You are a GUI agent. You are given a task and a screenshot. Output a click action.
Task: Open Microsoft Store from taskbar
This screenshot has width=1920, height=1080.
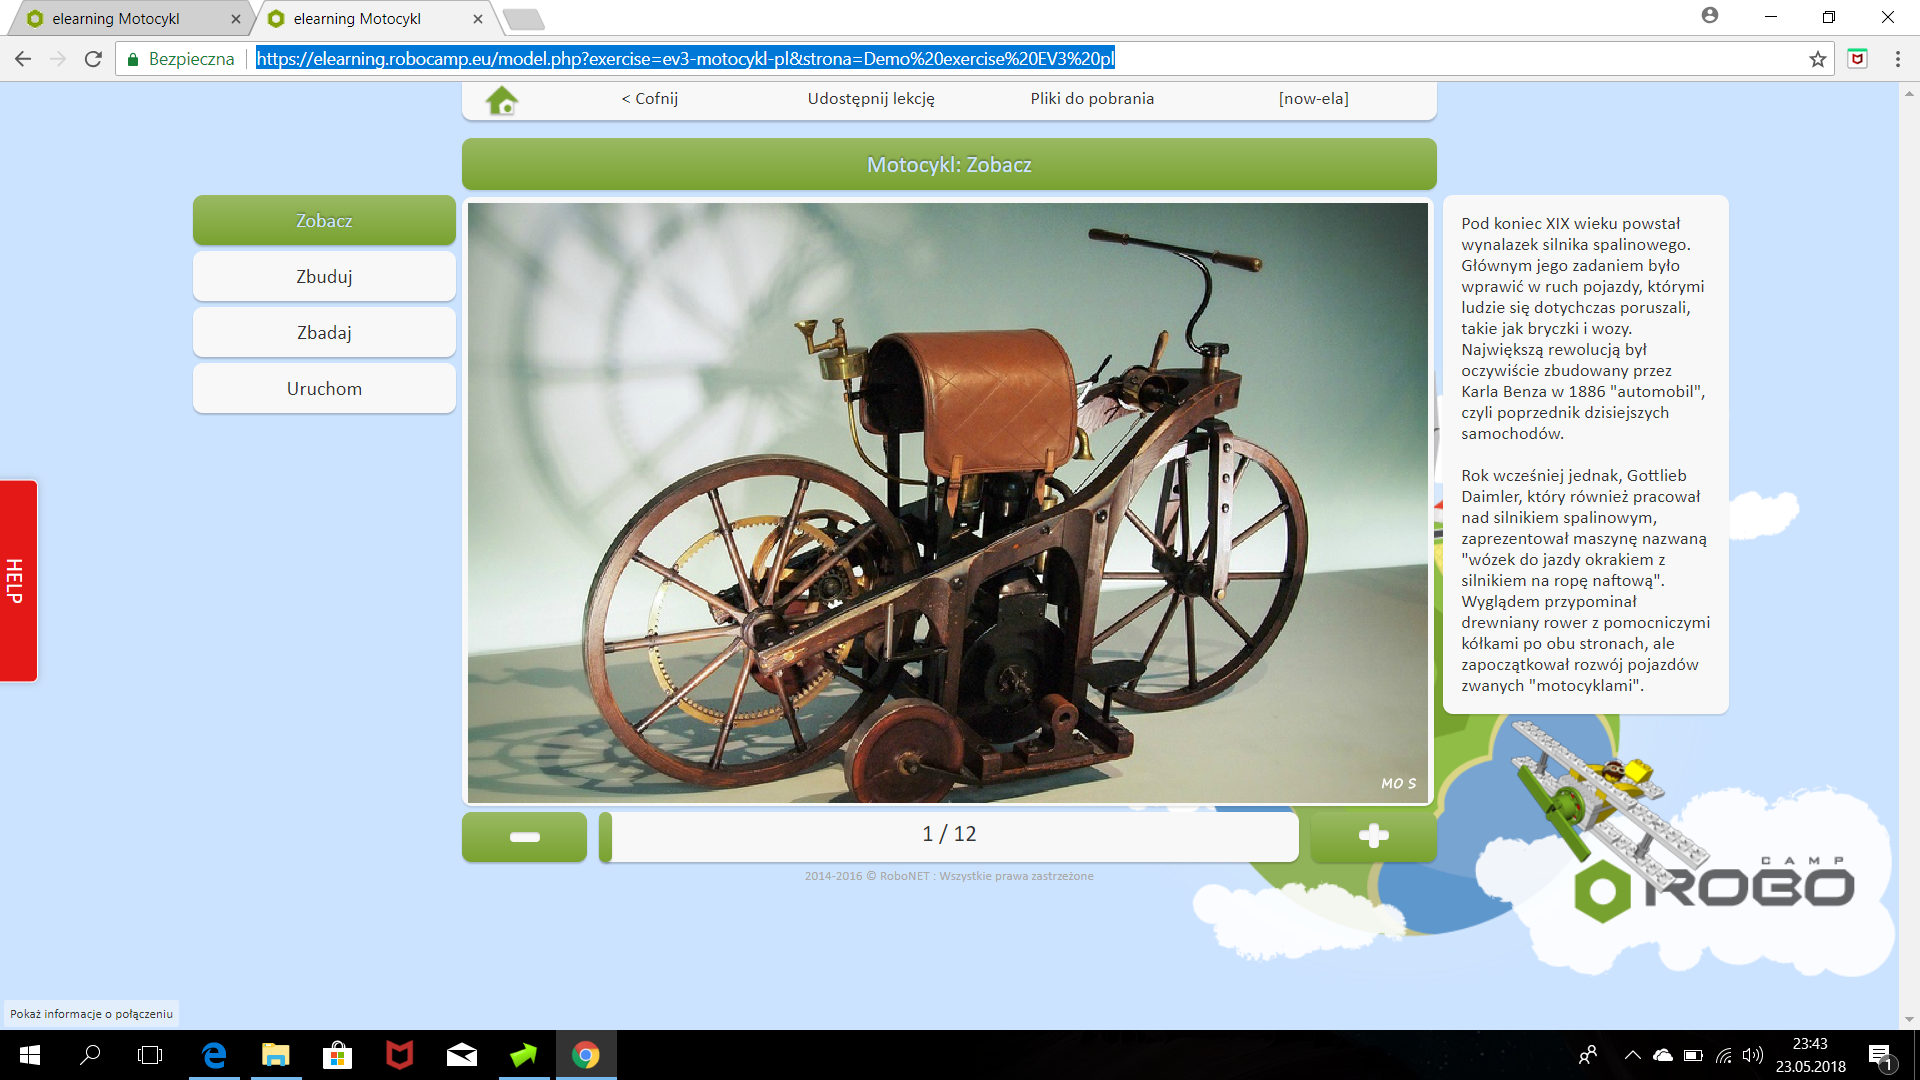[x=337, y=1055]
